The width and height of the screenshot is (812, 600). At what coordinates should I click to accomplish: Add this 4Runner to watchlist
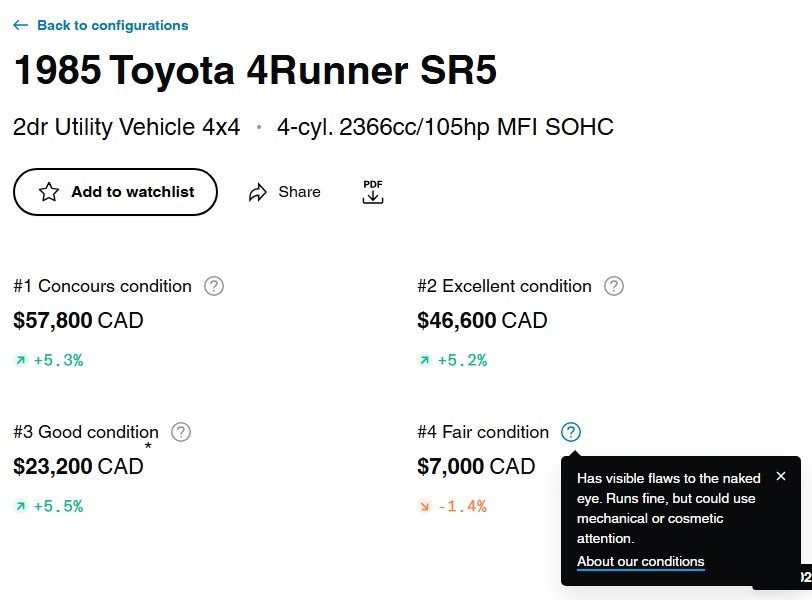(x=115, y=192)
